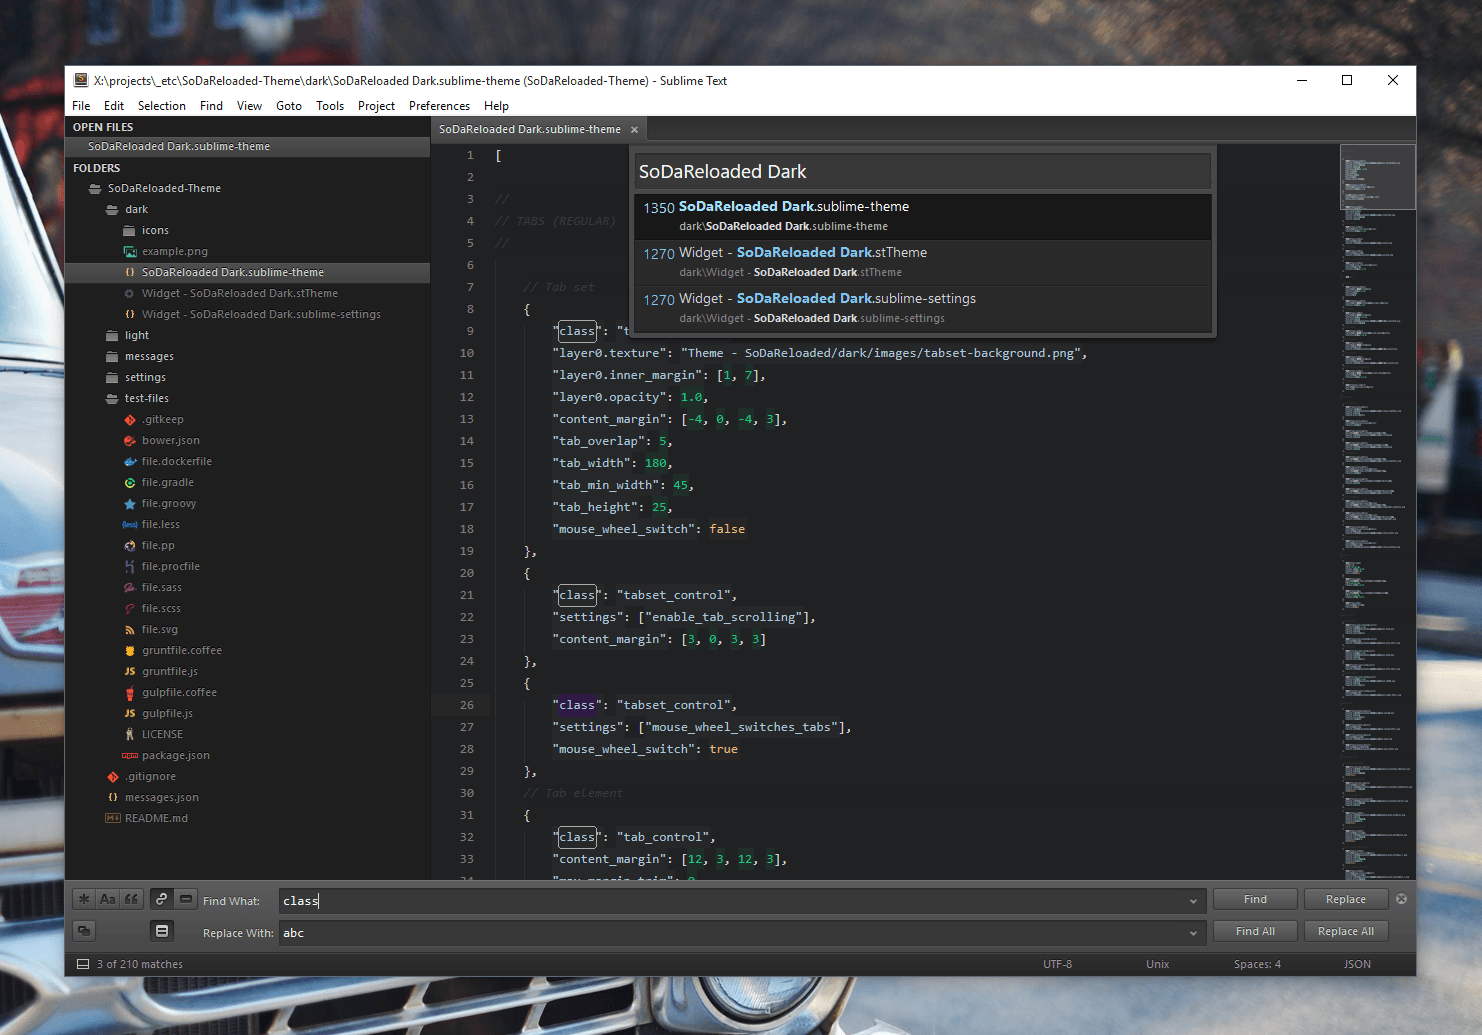Viewport: 1482px width, 1035px height.
Task: Expand the light folder
Action: point(112,336)
